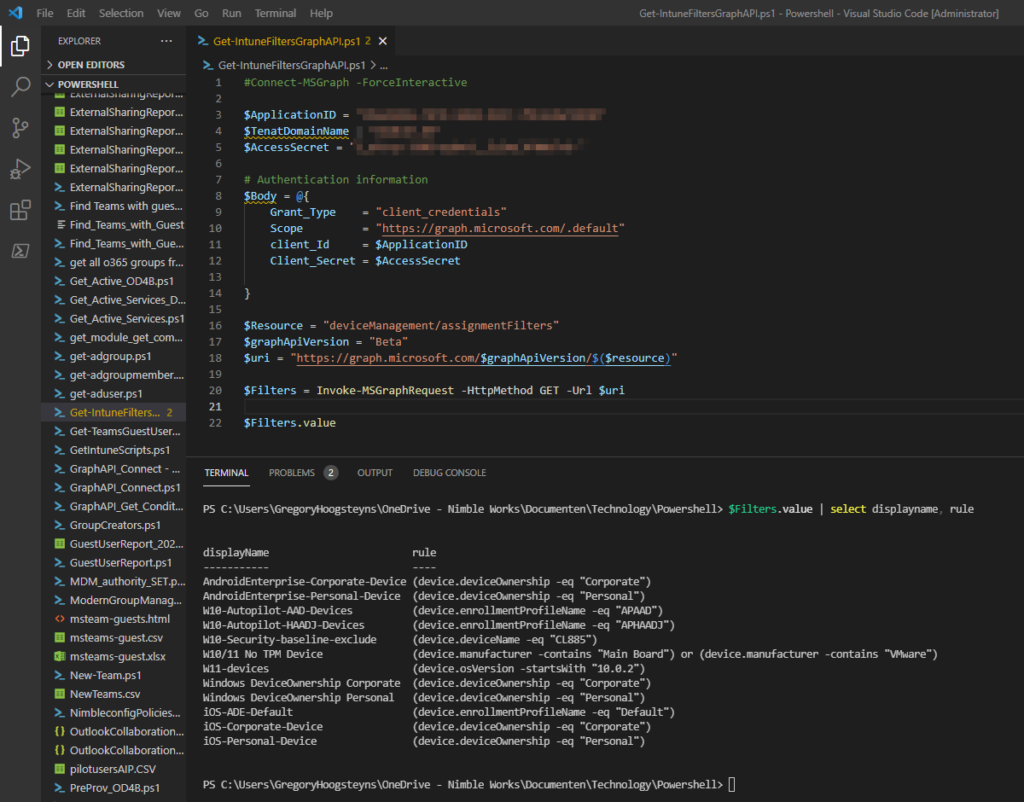Open the Explorer view in activity bar
The image size is (1024, 802).
click(20, 46)
